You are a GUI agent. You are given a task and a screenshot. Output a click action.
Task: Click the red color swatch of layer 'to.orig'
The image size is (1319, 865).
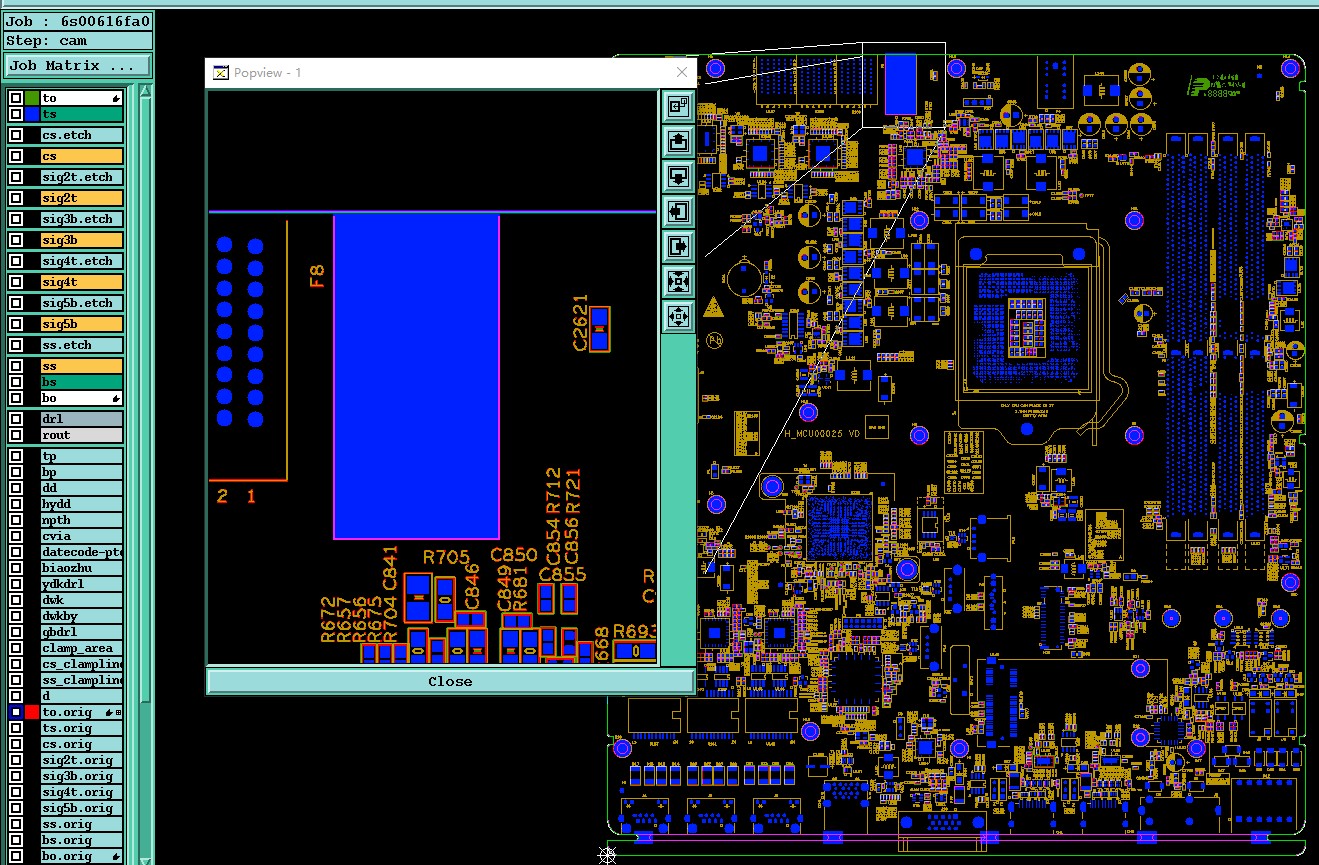(x=32, y=712)
